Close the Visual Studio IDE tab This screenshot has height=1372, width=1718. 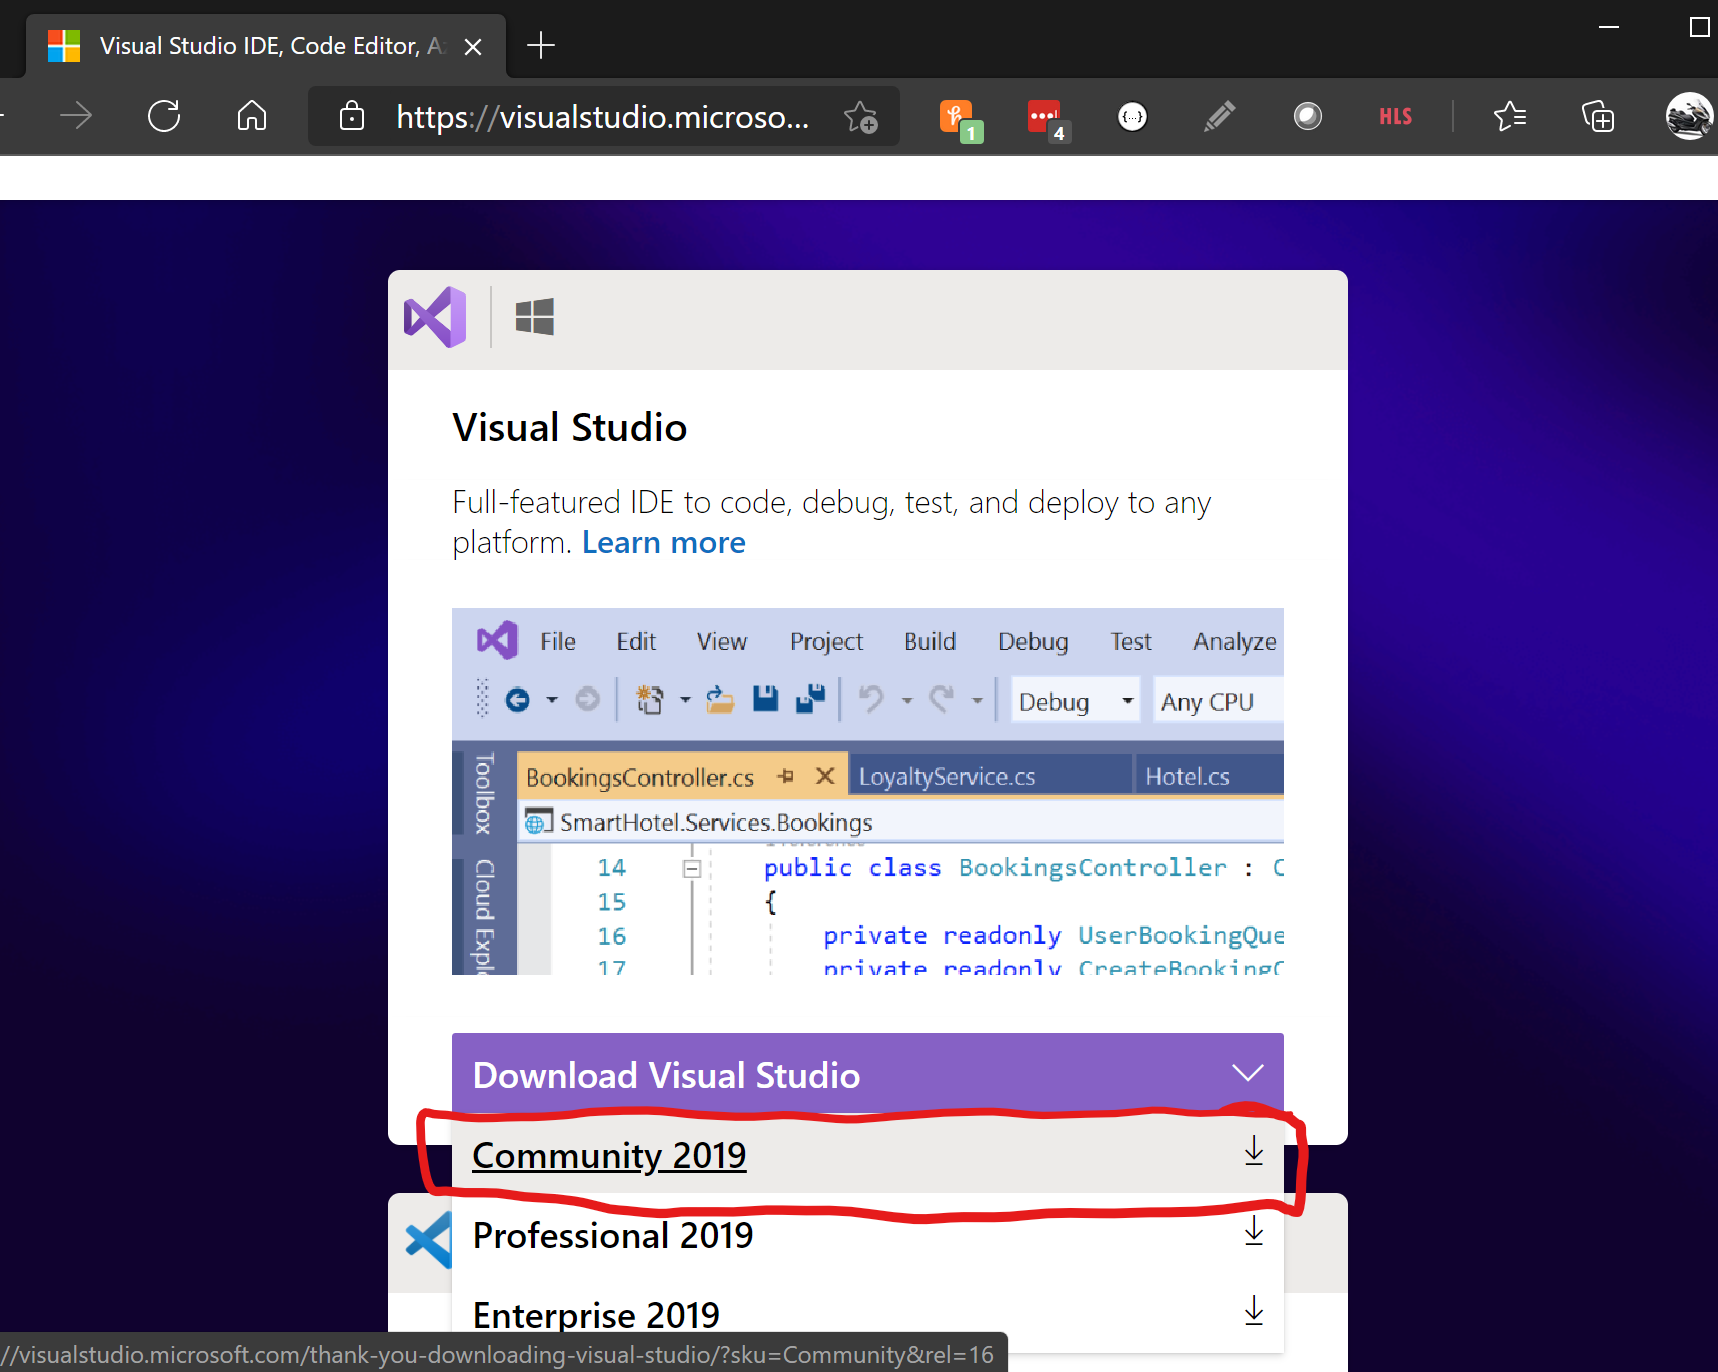click(x=473, y=46)
